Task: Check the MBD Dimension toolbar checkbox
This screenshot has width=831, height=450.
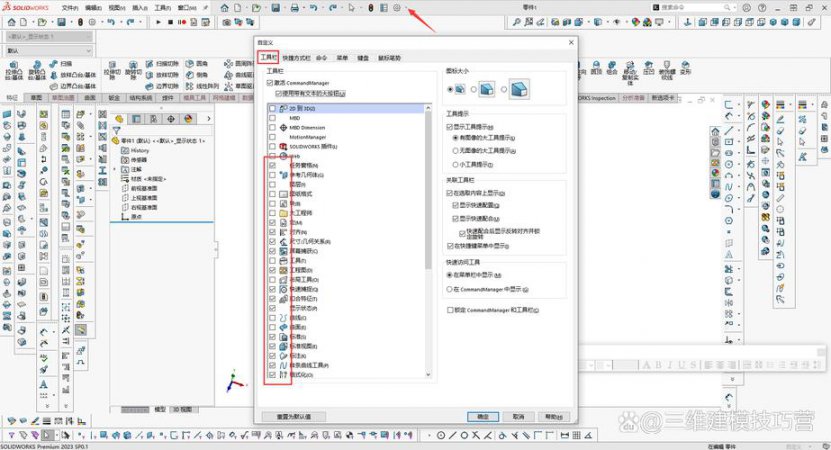Action: coord(272,128)
